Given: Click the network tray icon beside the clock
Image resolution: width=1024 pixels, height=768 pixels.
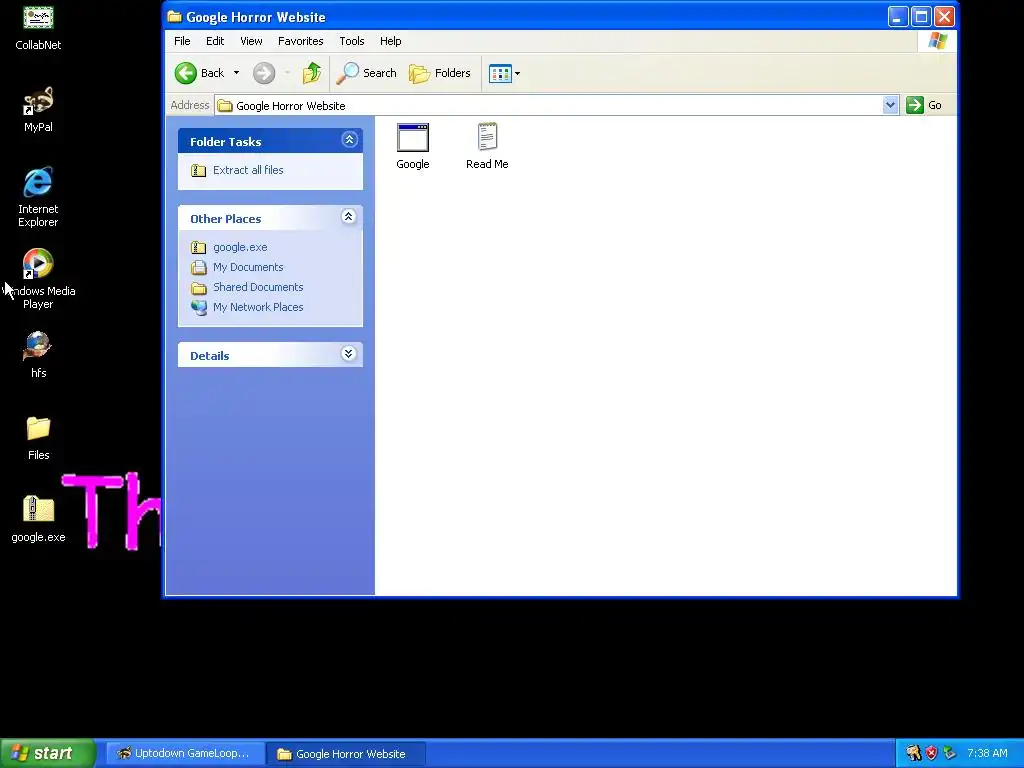Looking at the screenshot, I should point(950,753).
